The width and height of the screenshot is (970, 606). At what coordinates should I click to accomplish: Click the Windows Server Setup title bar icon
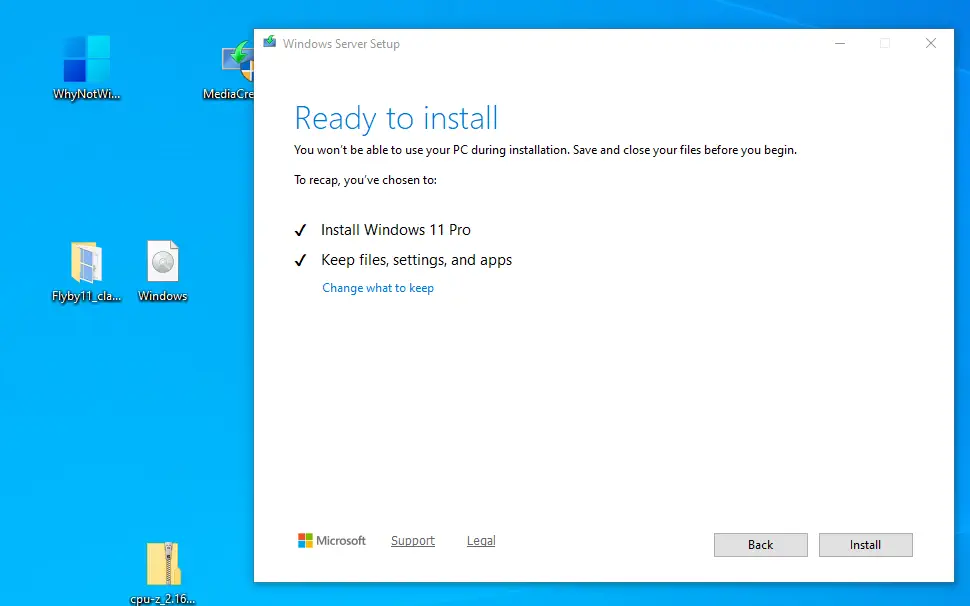pyautogui.click(x=269, y=42)
